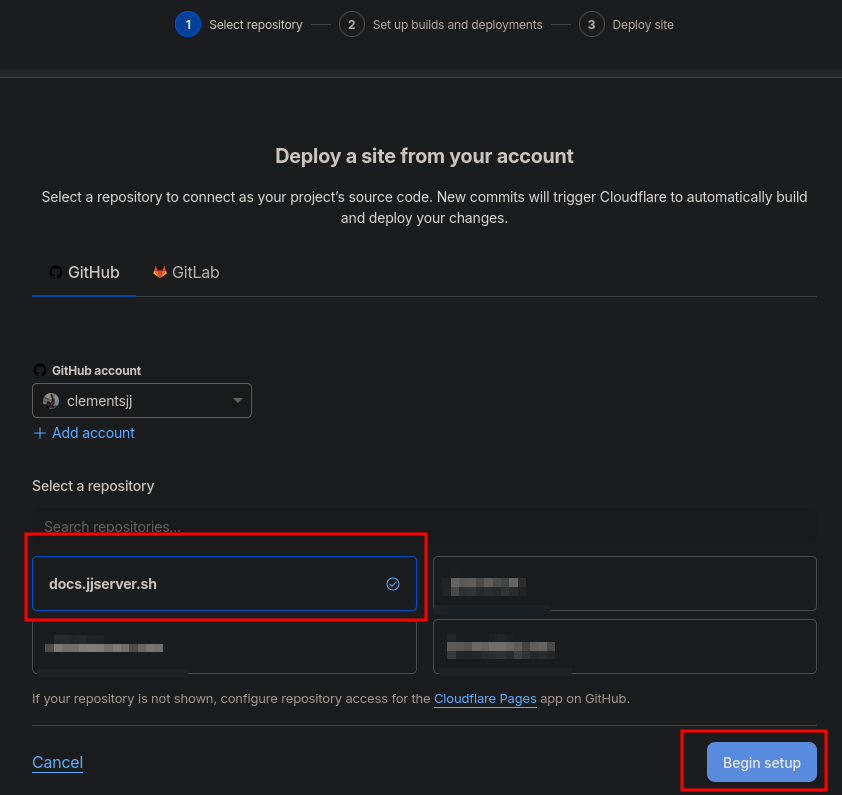Click the step 3 circle icon
Screen dimensions: 842x795
(x=591, y=25)
